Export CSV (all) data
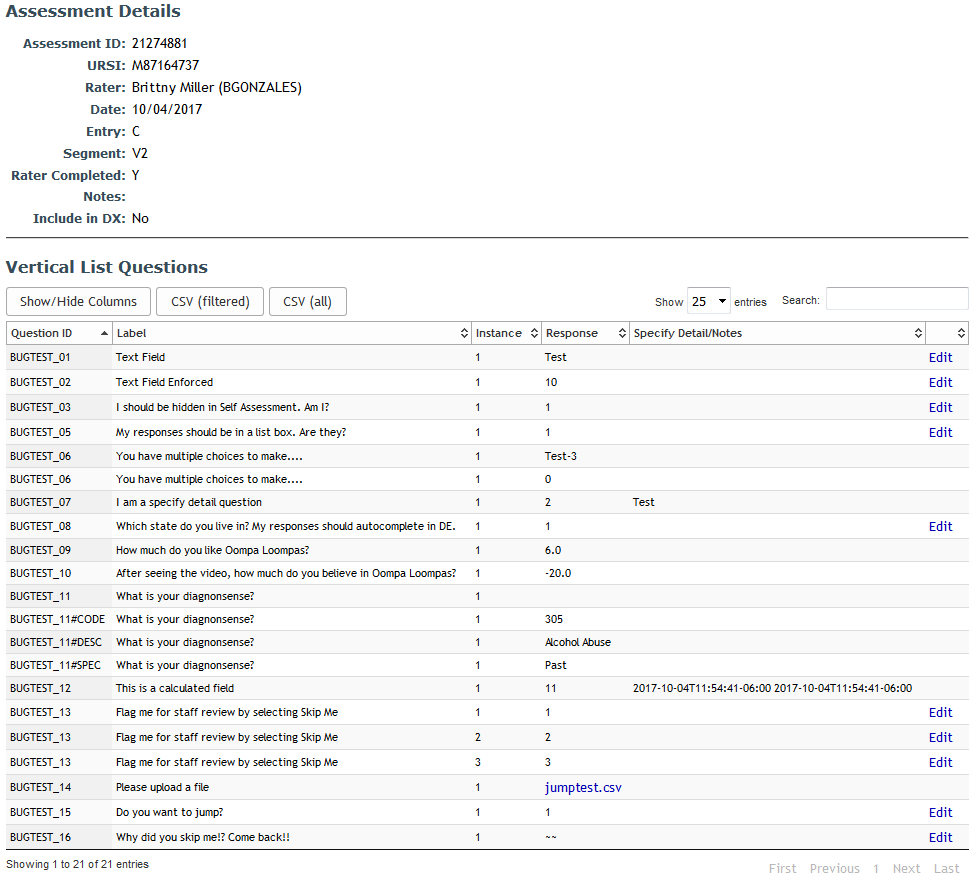The width and height of the screenshot is (978, 881). (x=307, y=301)
